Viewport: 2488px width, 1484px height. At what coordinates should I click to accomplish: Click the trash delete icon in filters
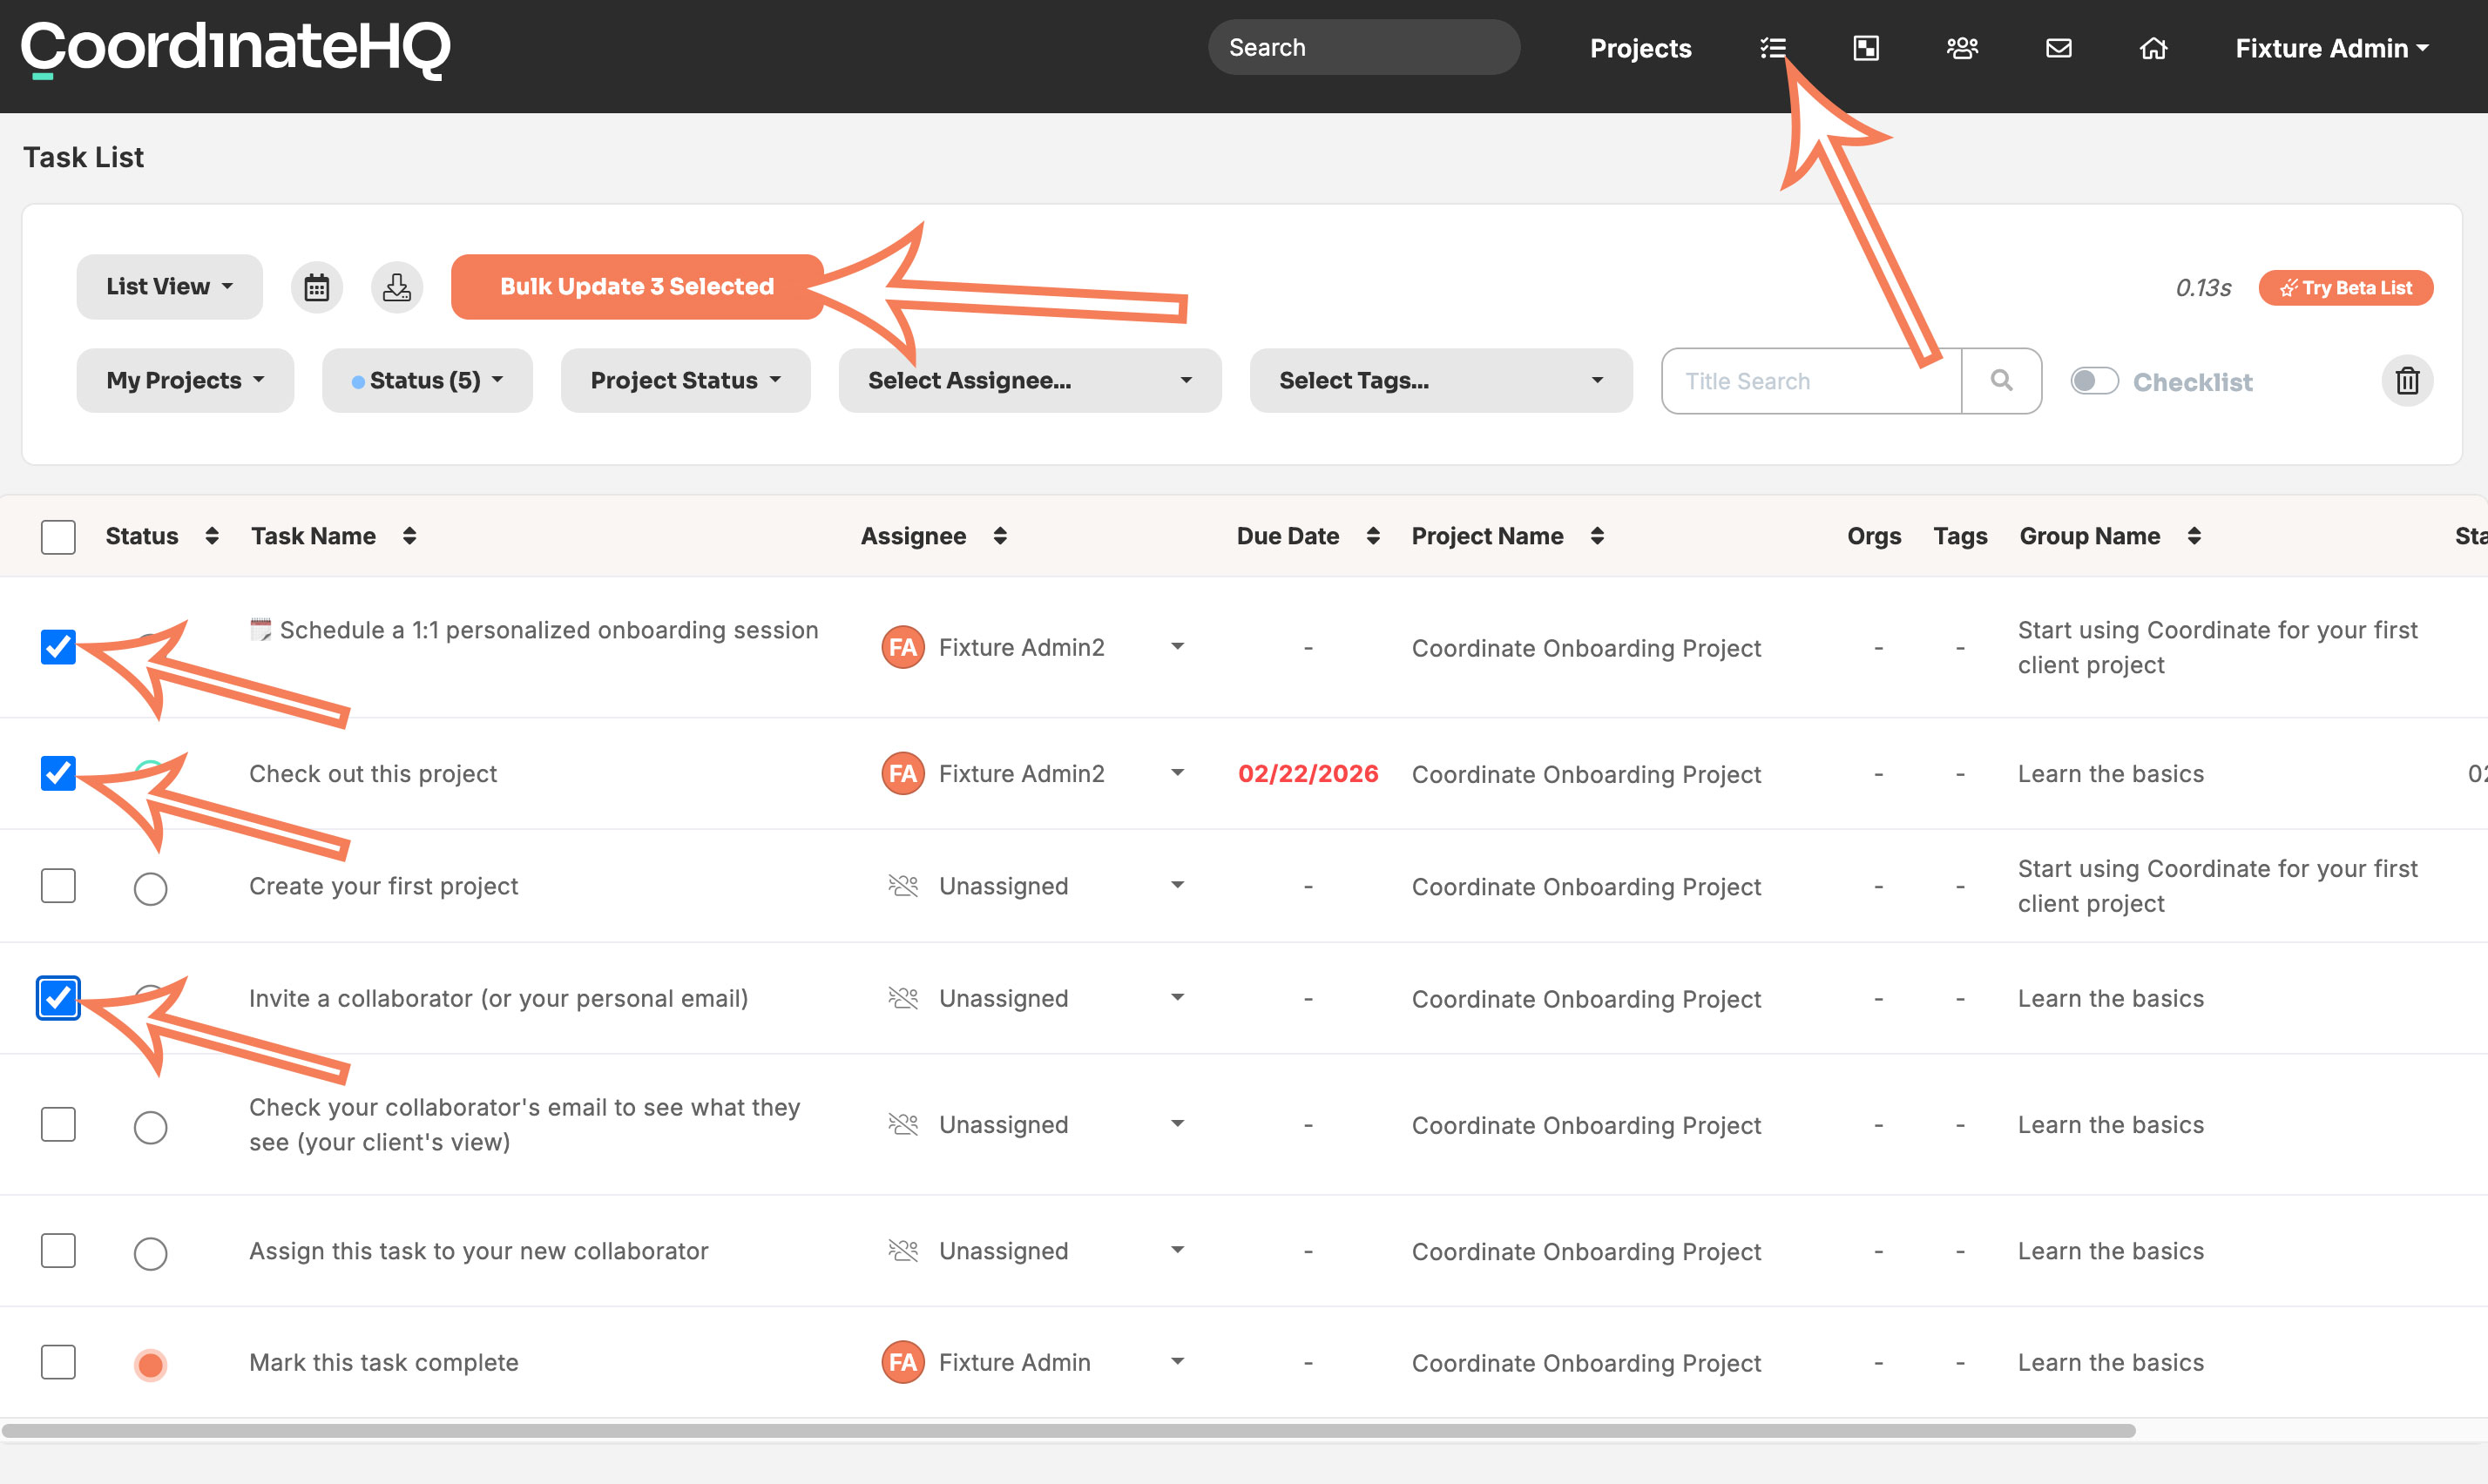(x=2407, y=381)
